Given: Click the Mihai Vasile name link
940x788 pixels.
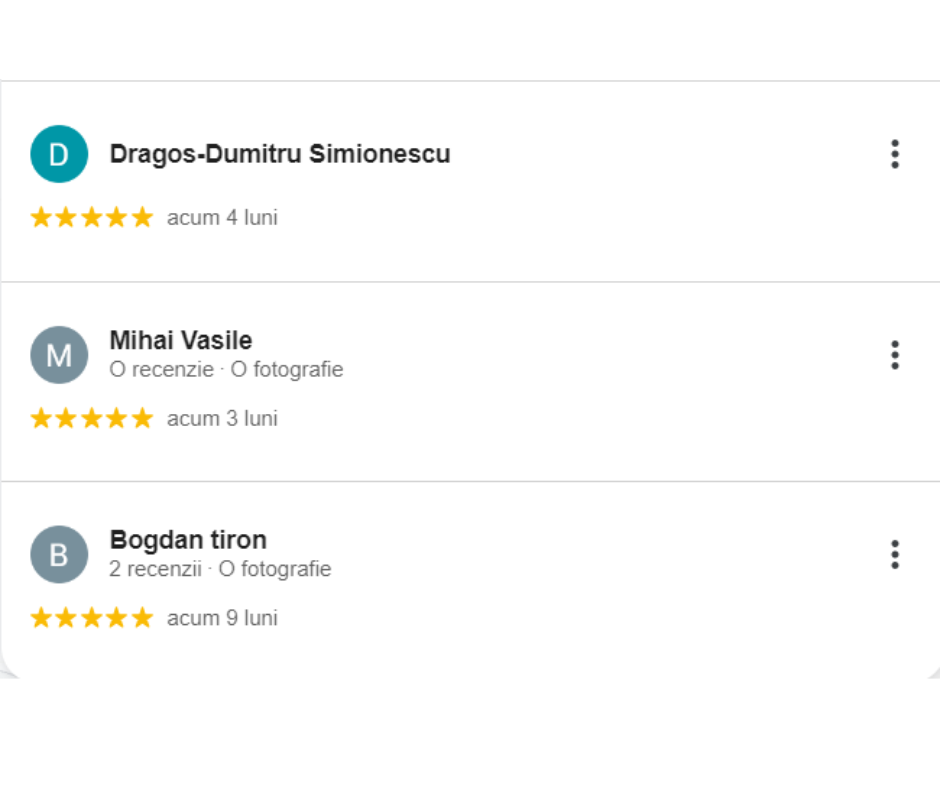Looking at the screenshot, I should tap(181, 340).
